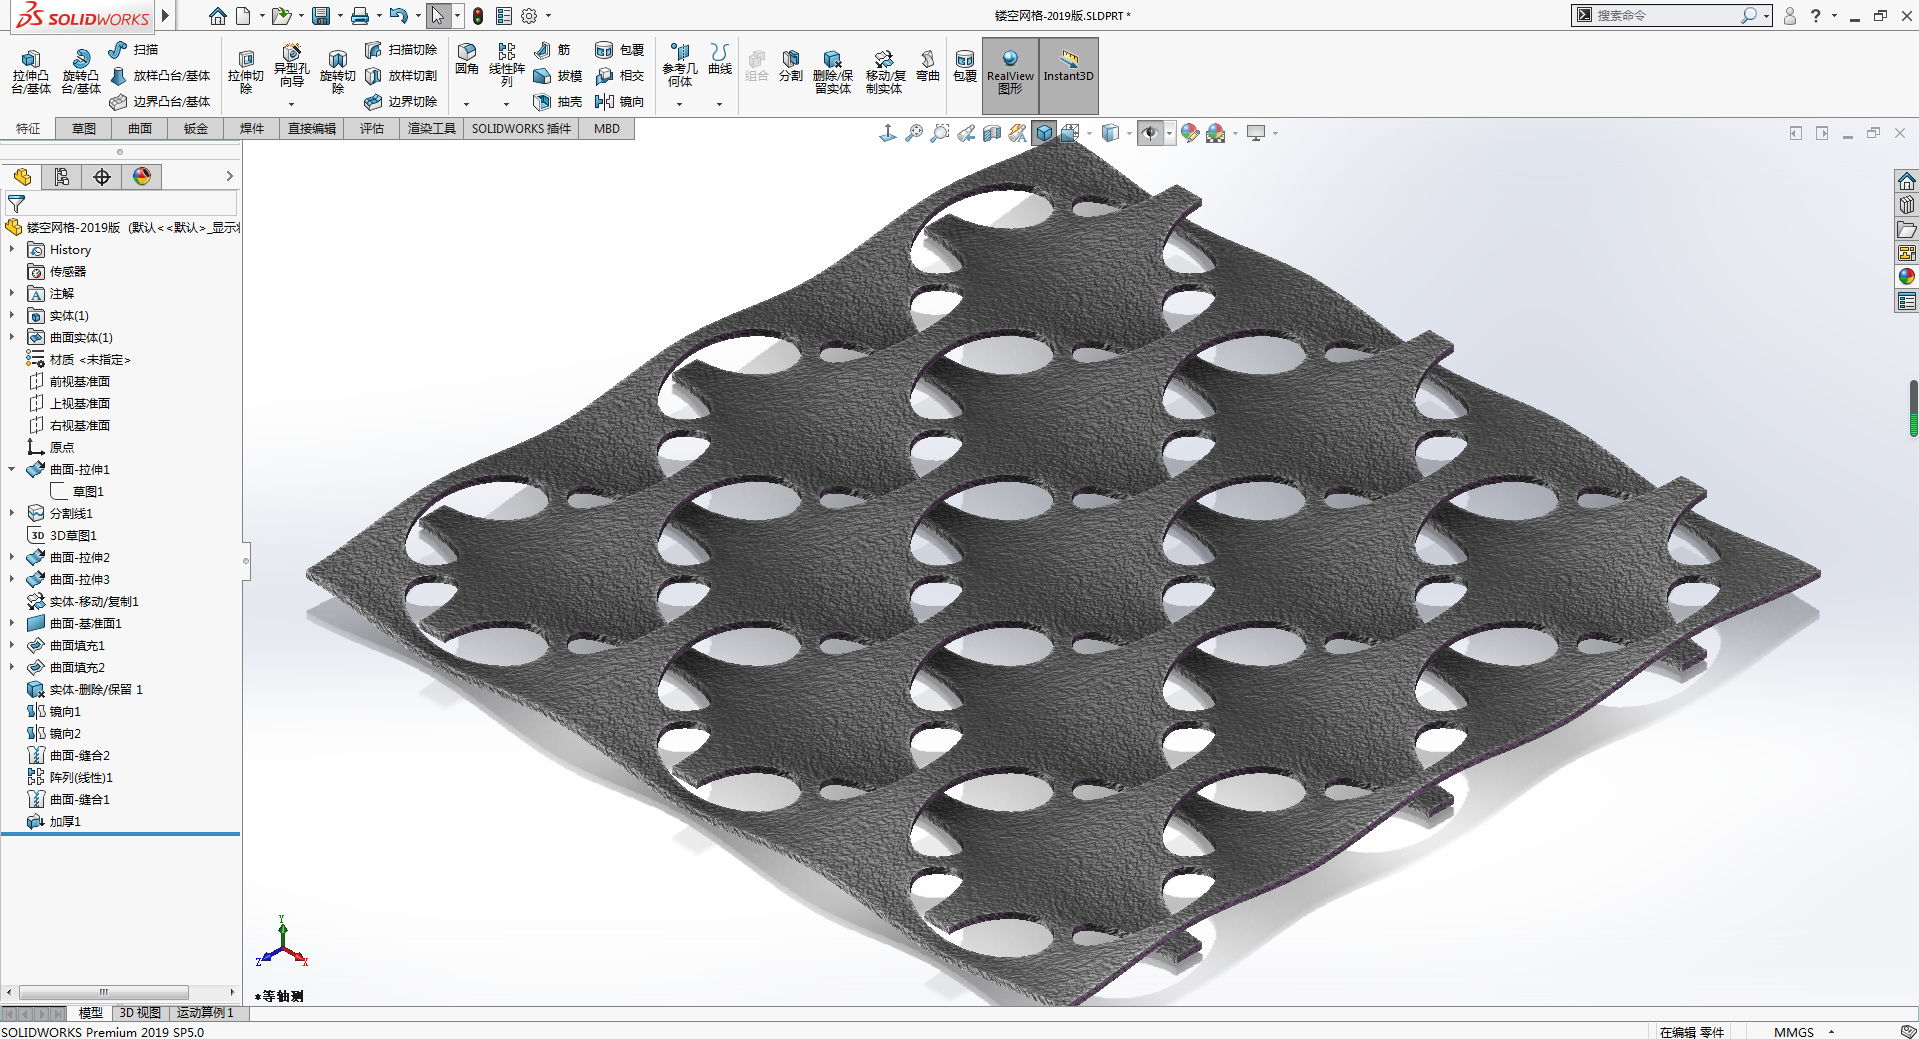Viewport: 1919px width, 1039px height.
Task: Click the Zoom to Fit magnifier icon
Action: [914, 133]
